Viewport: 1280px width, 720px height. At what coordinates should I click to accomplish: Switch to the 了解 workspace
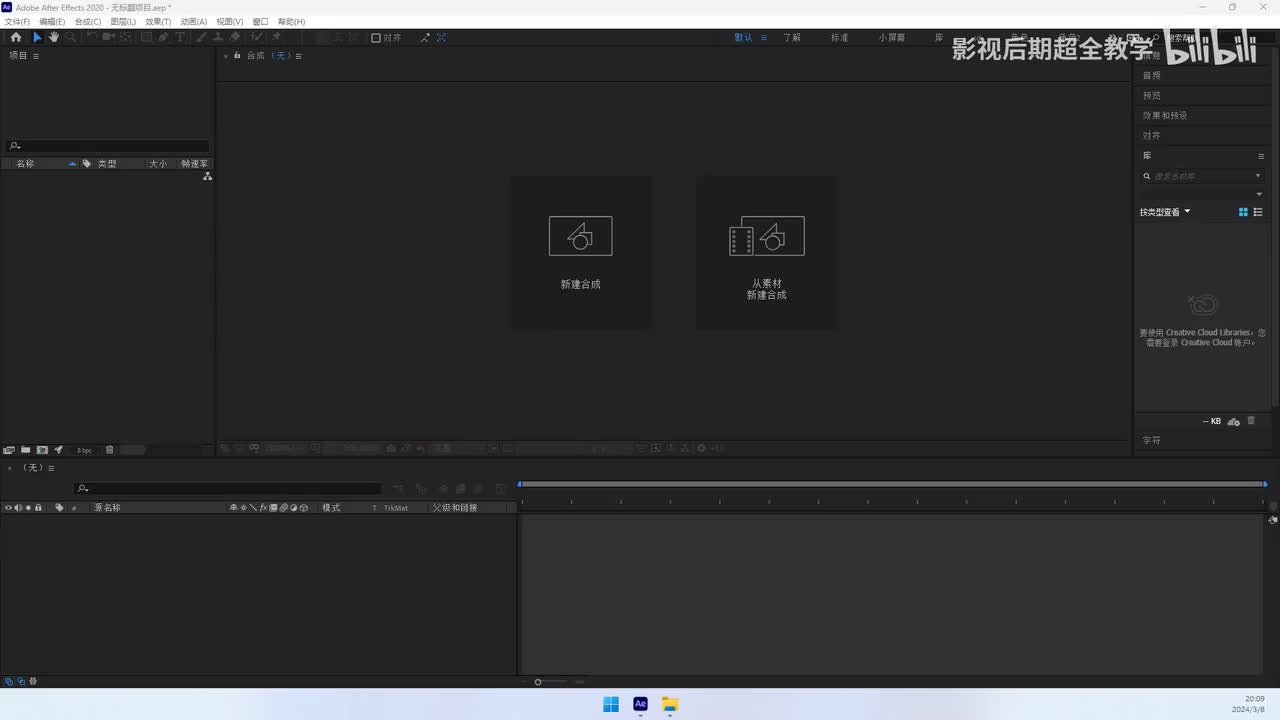click(x=792, y=37)
